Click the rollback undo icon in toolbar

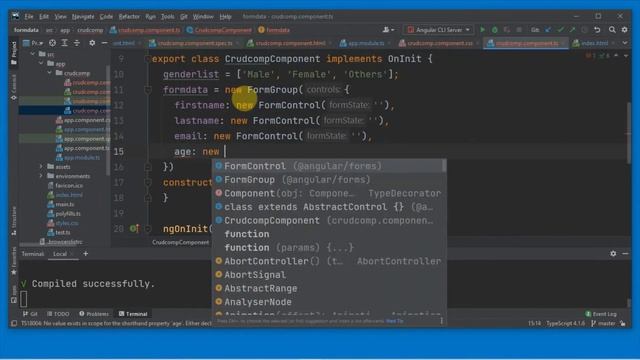[x=597, y=30]
